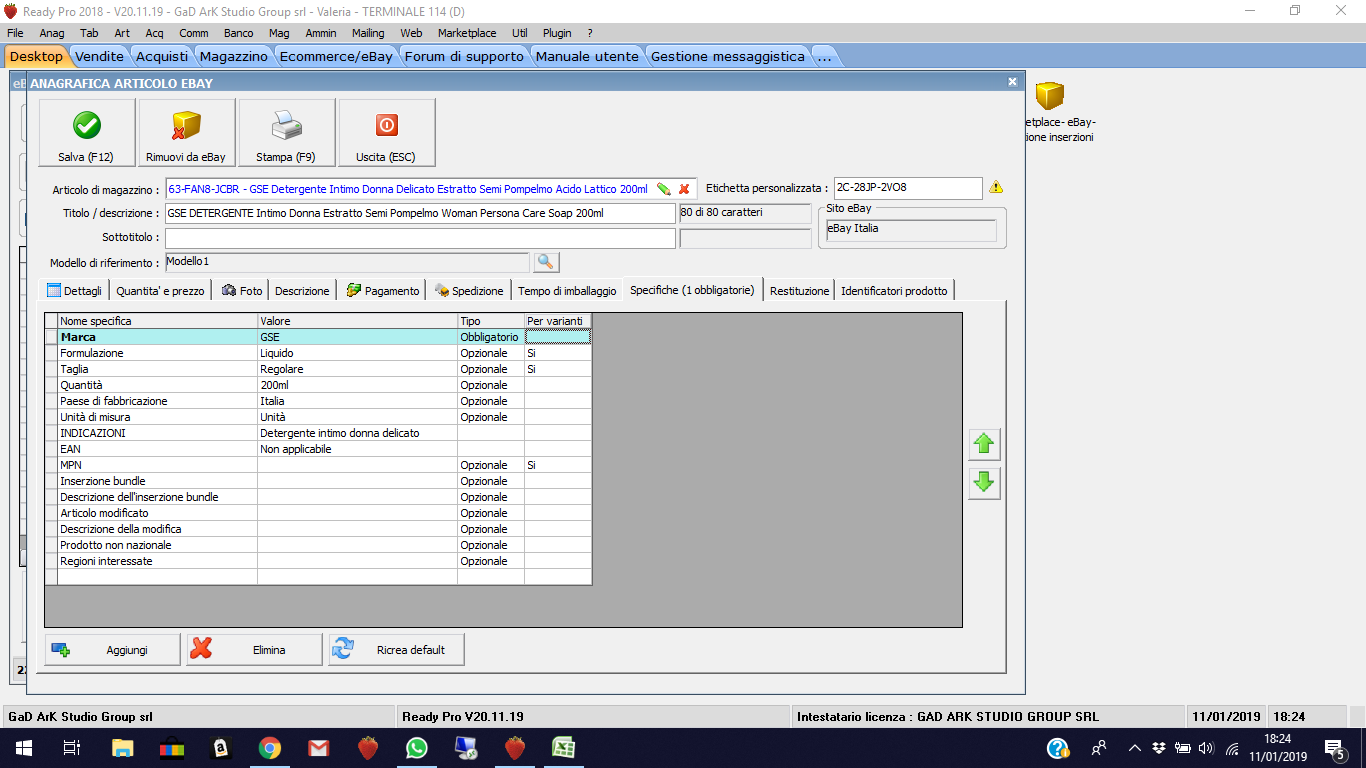Click the Aggiungi button
1366x768 pixels.
113,650
